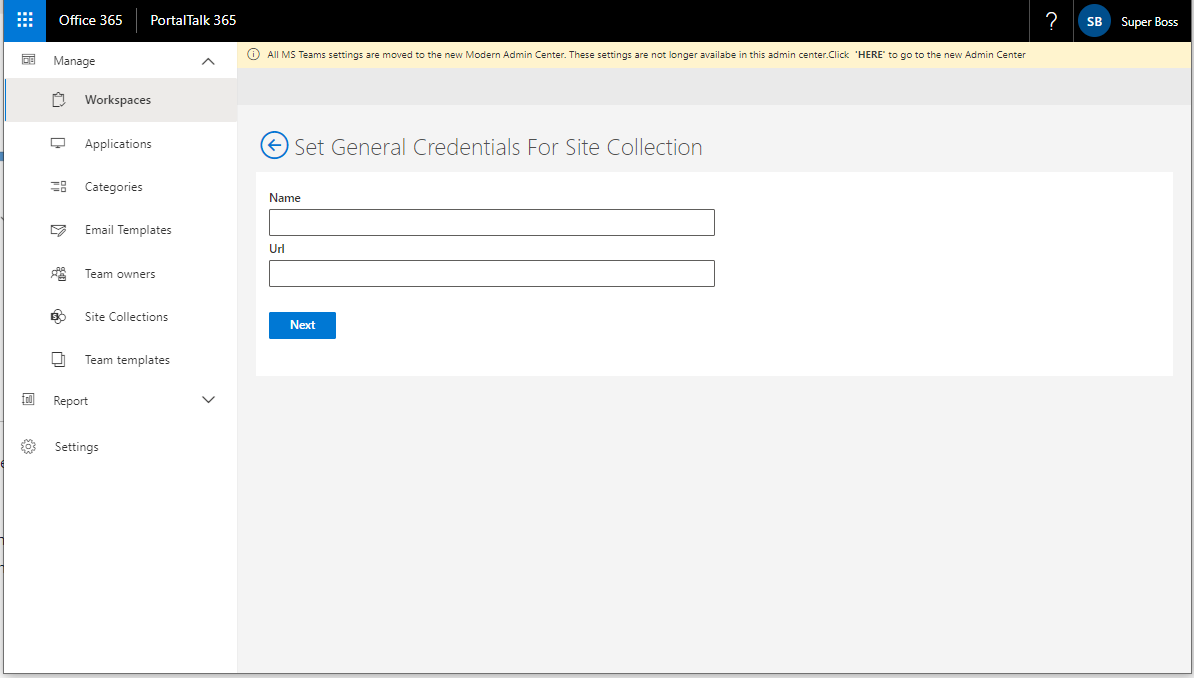Open the Office 365 app launcher grid
Viewport: 1194px width, 678px height.
click(25, 20)
